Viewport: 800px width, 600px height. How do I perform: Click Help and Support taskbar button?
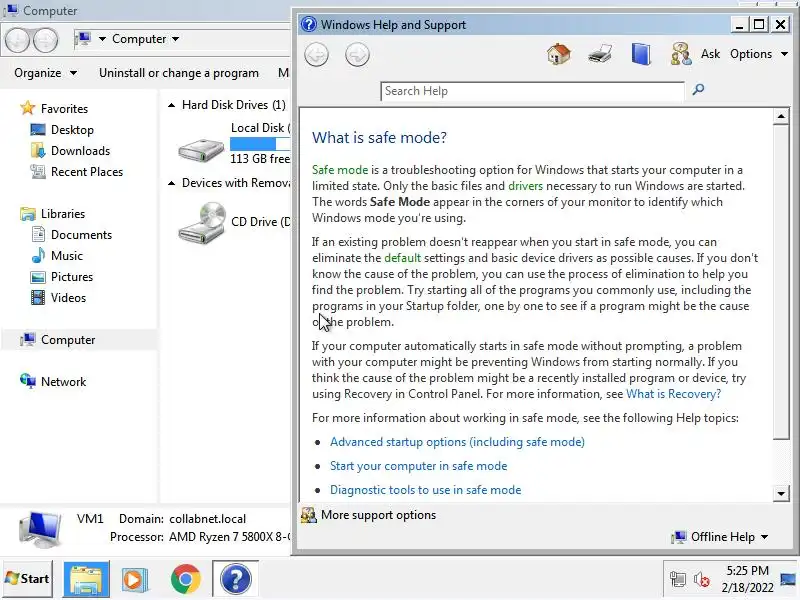click(235, 579)
